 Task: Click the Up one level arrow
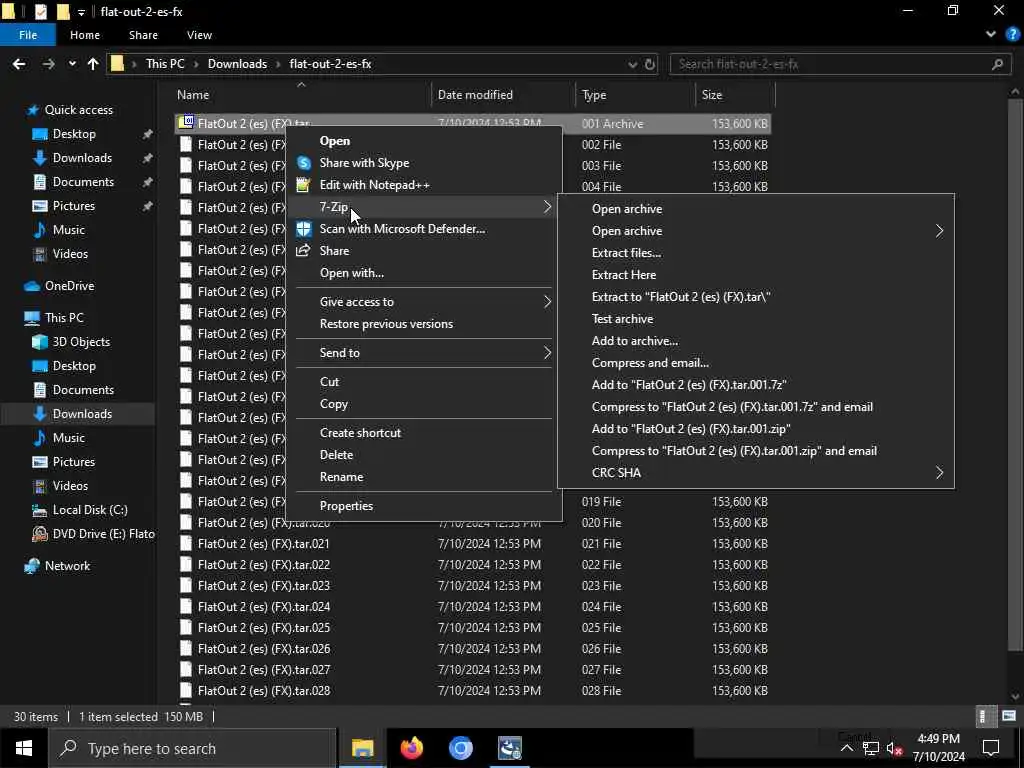tap(93, 64)
